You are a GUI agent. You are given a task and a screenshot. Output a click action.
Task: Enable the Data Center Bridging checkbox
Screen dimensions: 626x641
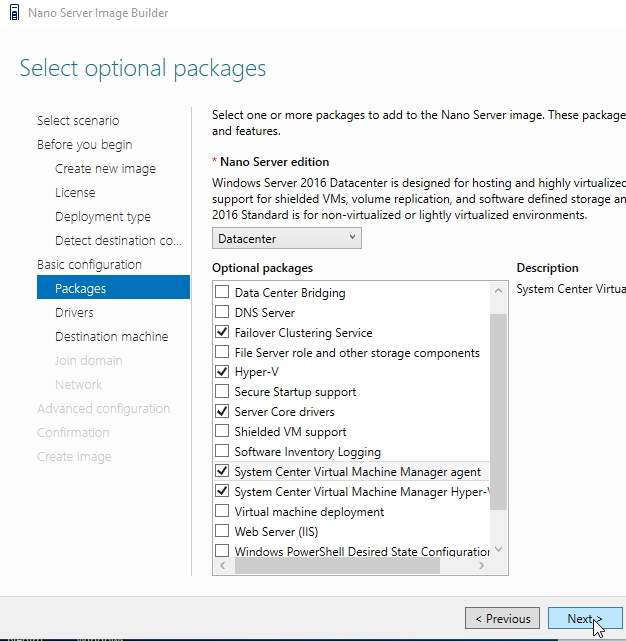pyautogui.click(x=222, y=293)
